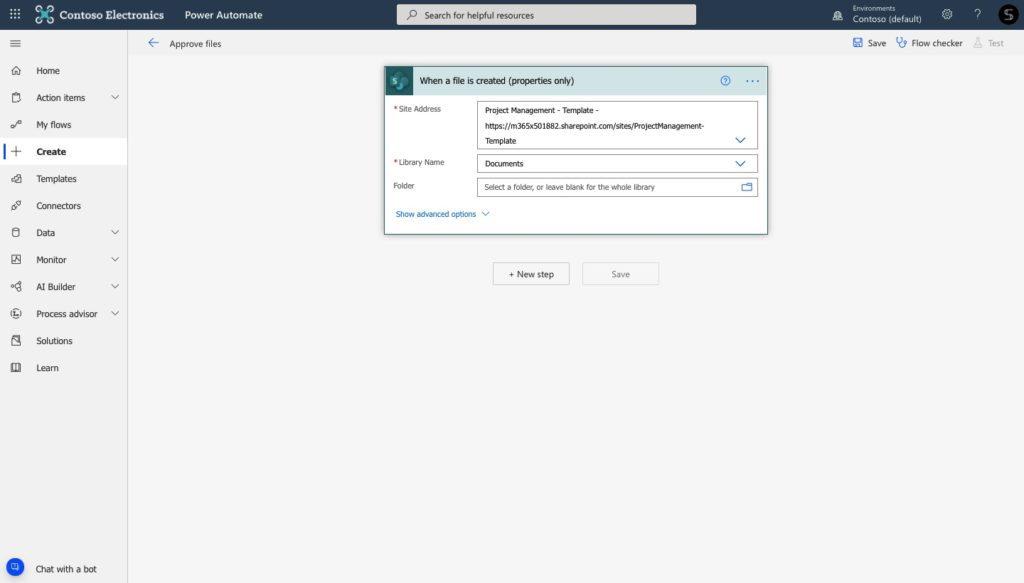The height and width of the screenshot is (583, 1024).
Task: Click the Home house icon
Action: pos(16,71)
